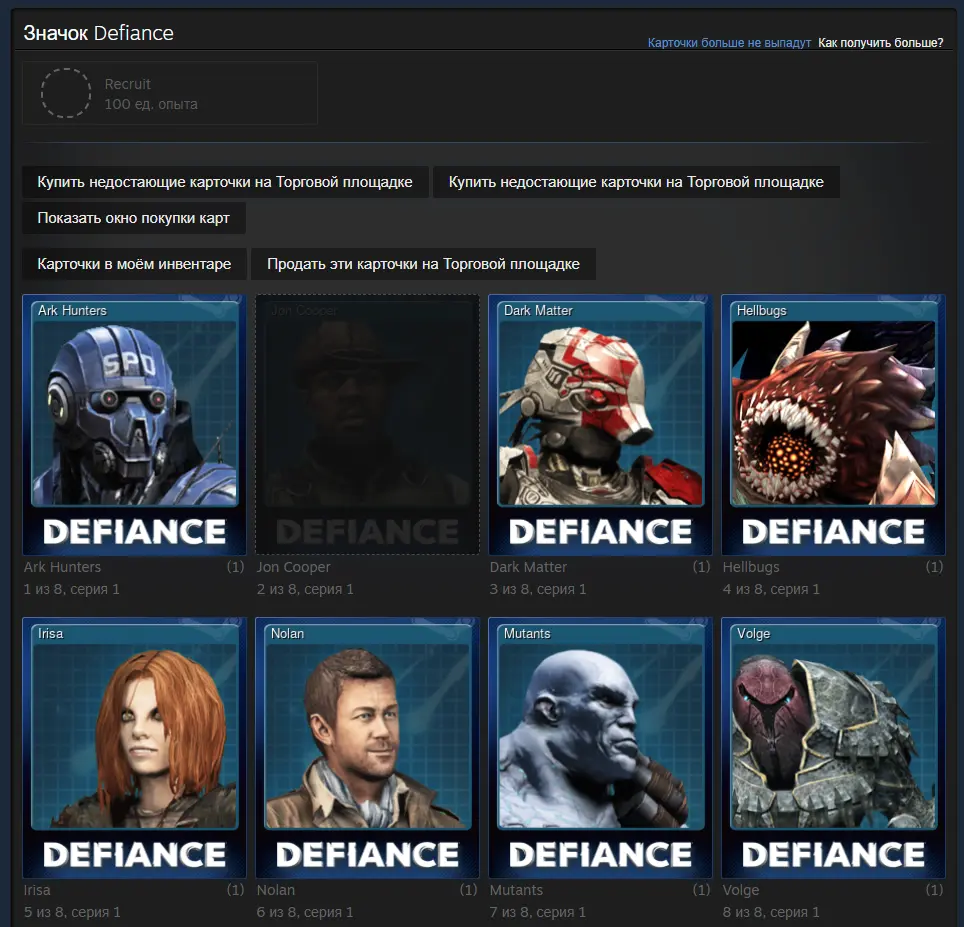
Task: Click '7 из 8, серия 1' text
Action: pos(537,912)
